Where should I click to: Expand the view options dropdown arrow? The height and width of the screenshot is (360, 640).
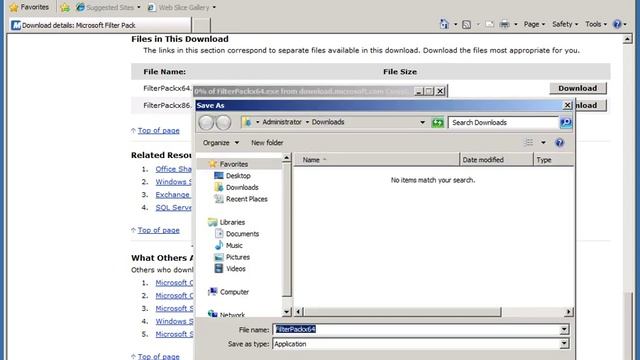pyautogui.click(x=543, y=142)
